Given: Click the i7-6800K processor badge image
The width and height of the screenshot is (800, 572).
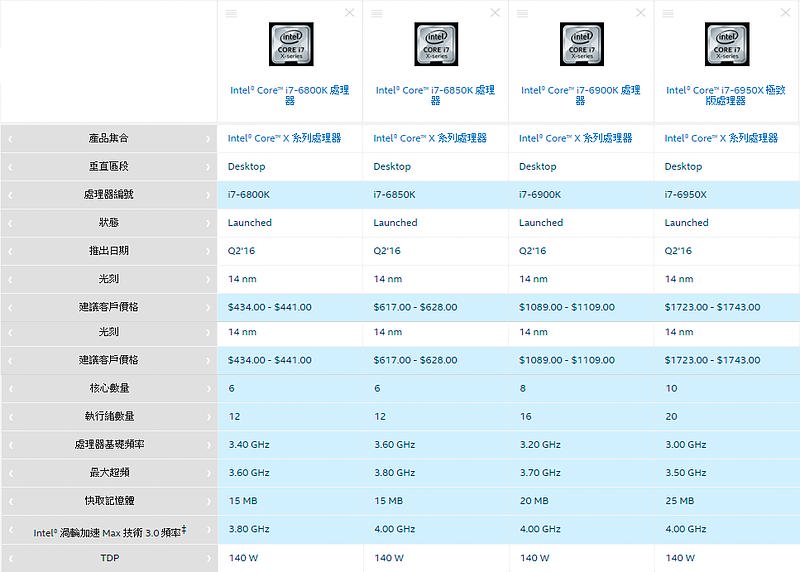Looking at the screenshot, I should pos(291,44).
